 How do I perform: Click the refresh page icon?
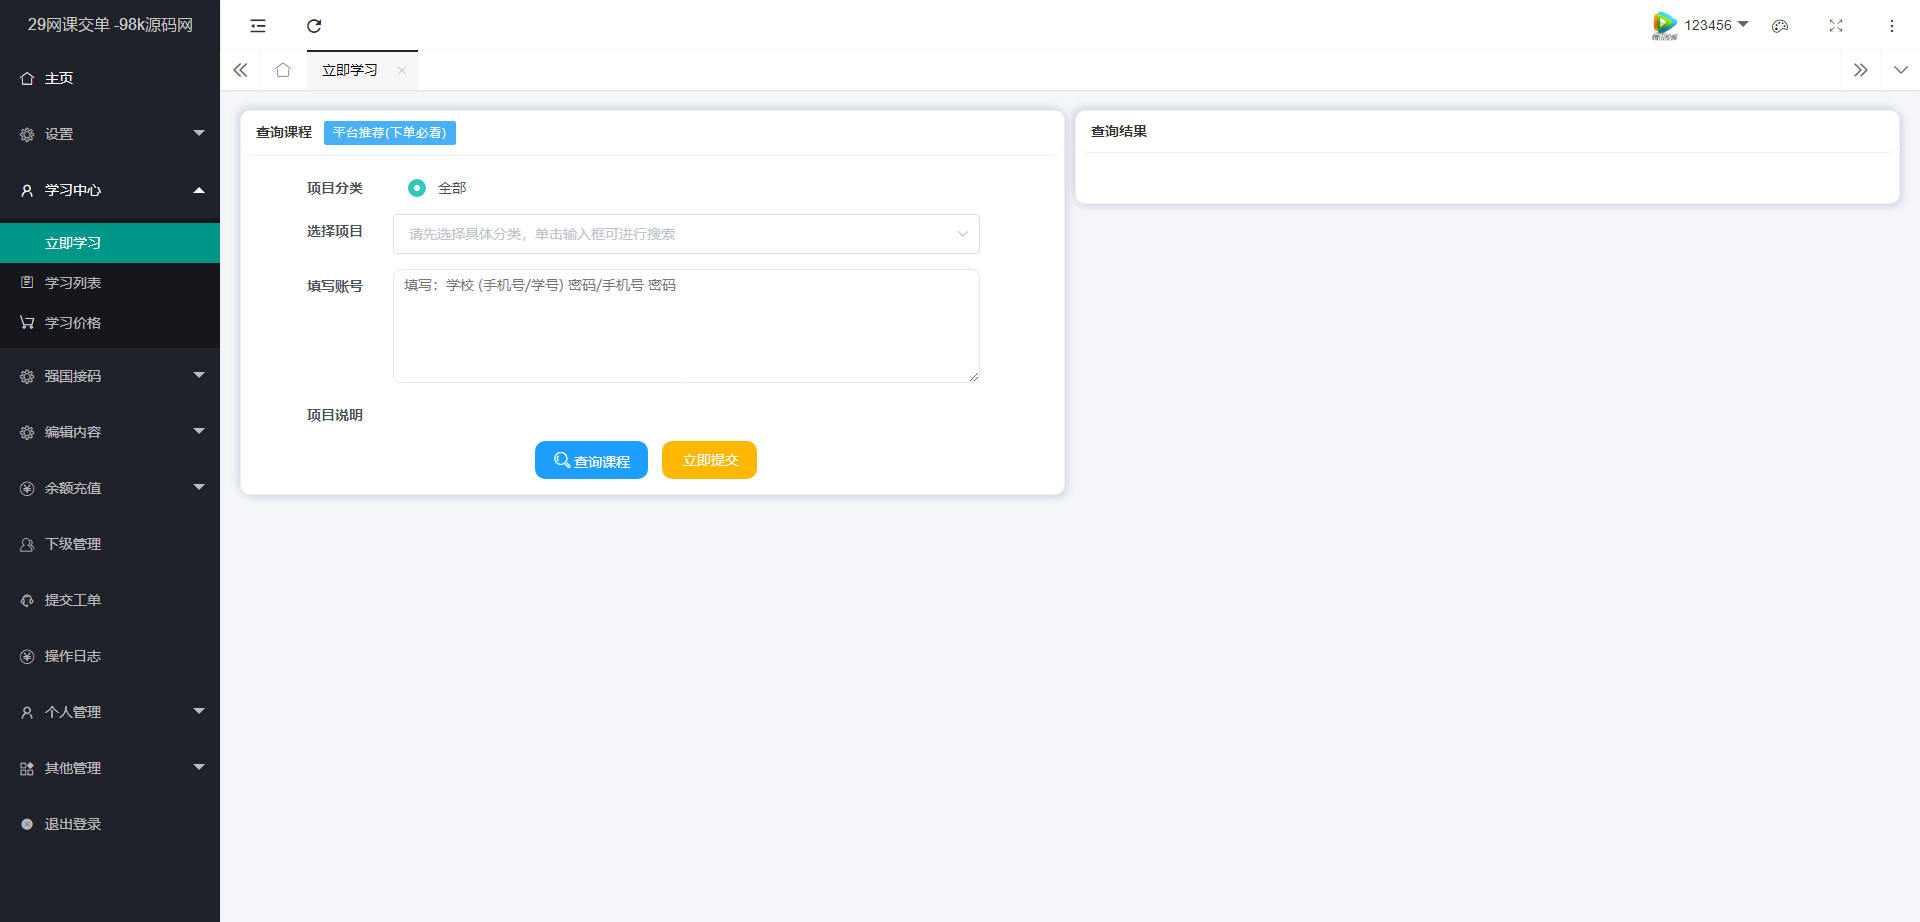tap(314, 26)
